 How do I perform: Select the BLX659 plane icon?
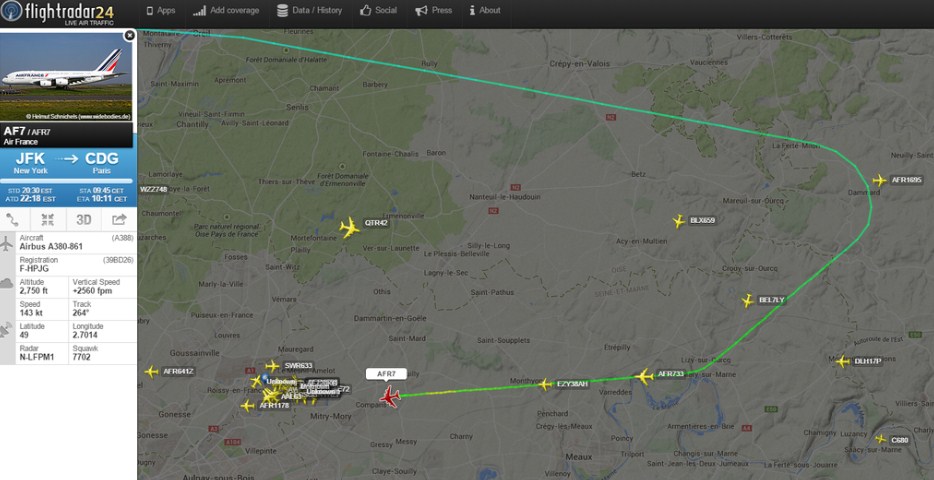[x=678, y=222]
